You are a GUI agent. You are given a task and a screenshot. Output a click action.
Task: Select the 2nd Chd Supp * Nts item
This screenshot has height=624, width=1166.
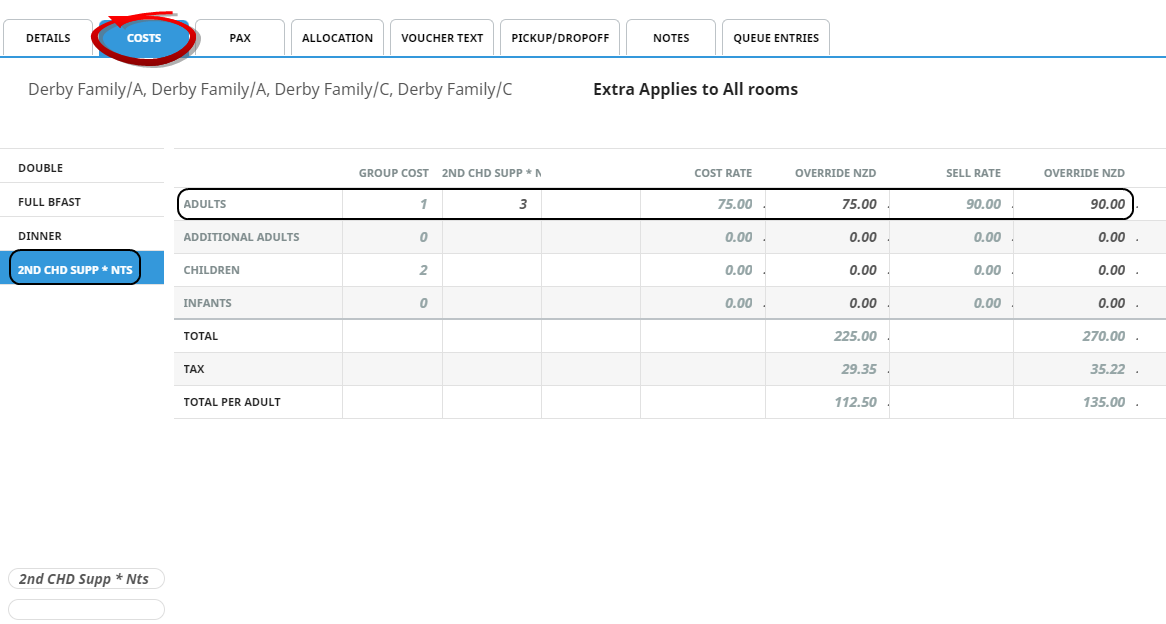point(76,269)
